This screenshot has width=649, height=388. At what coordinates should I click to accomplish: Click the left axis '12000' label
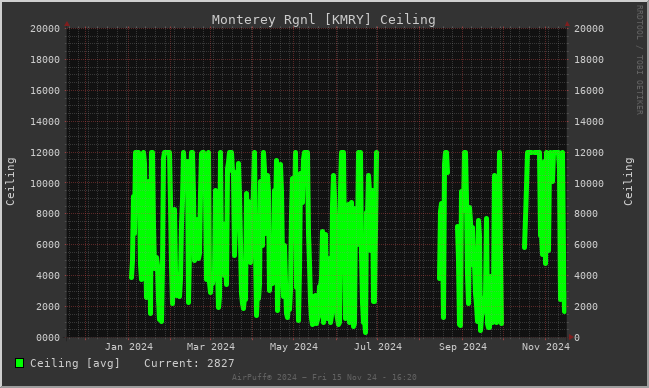tap(45, 152)
